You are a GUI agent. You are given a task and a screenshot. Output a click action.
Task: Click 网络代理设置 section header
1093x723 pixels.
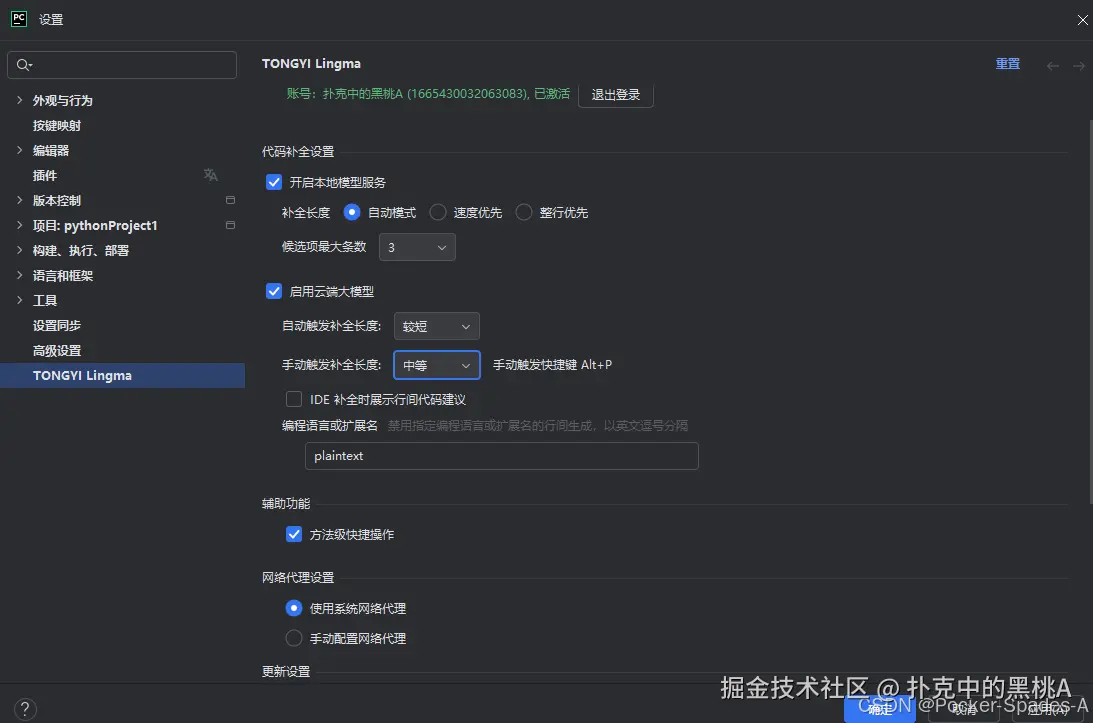pyautogui.click(x=298, y=578)
